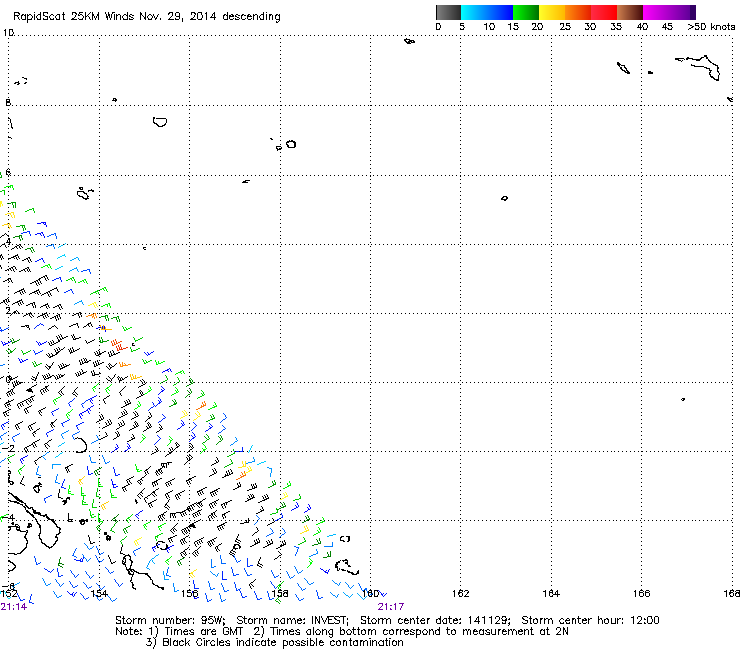Click the map title "RapidScat 25KM Winds"

click(x=74, y=16)
